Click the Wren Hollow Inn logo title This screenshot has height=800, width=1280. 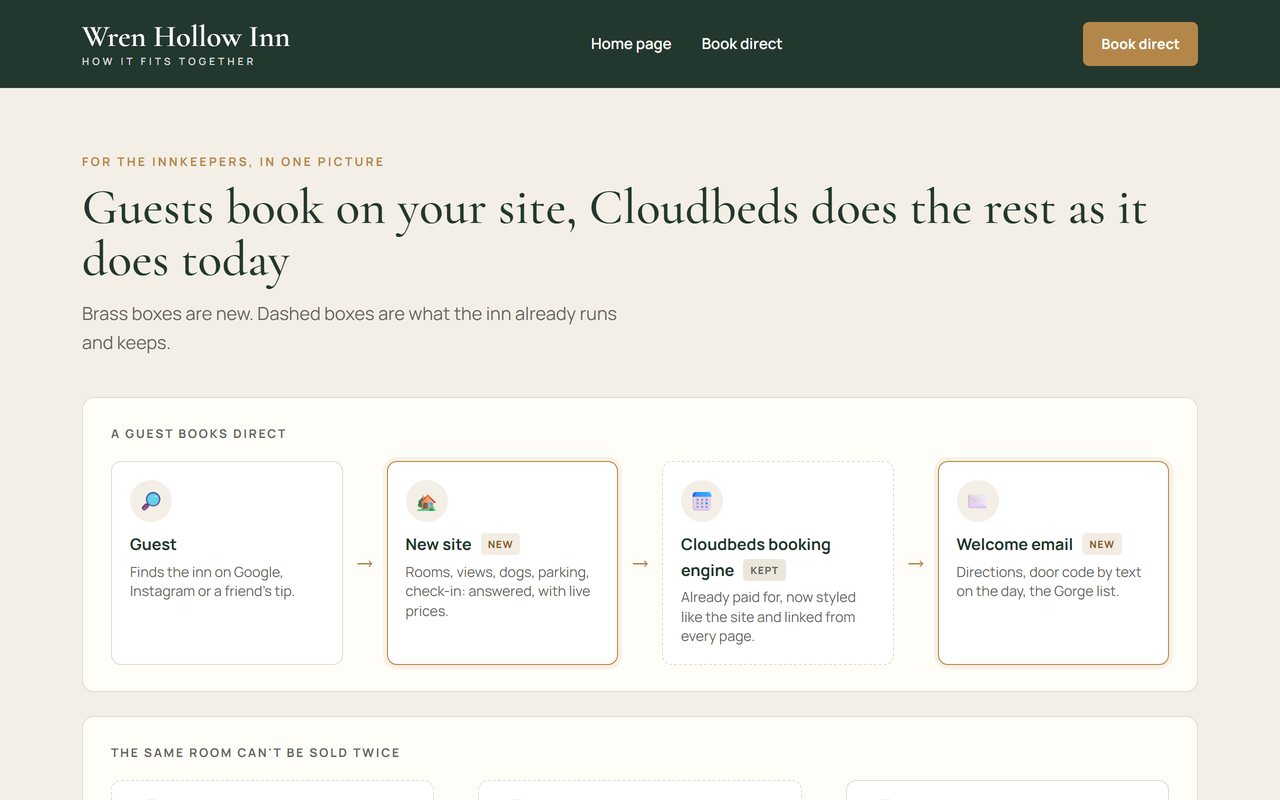(x=186, y=37)
